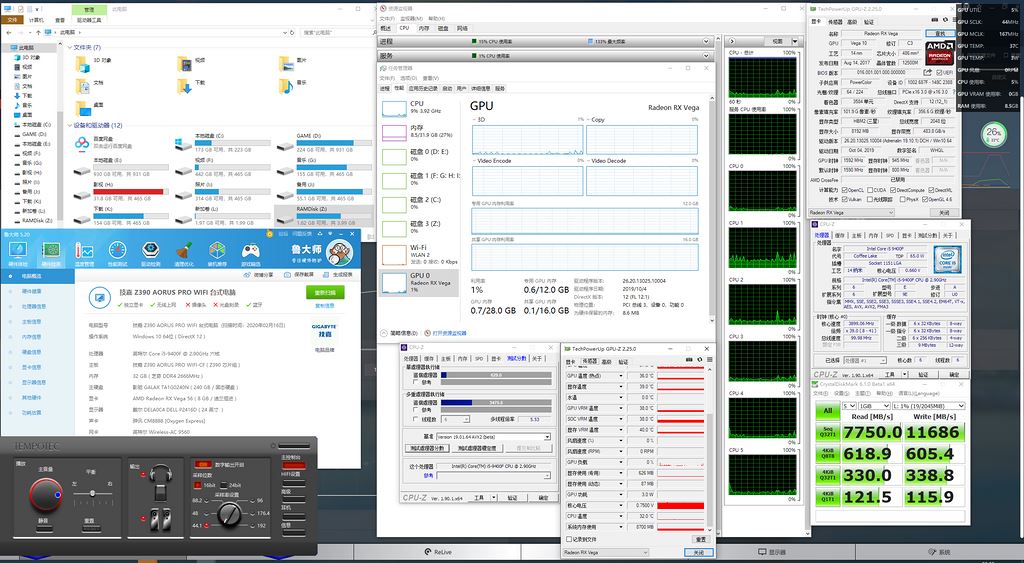
Task: Open the game controller icon in Lu Master
Action: pyautogui.click(x=251, y=251)
